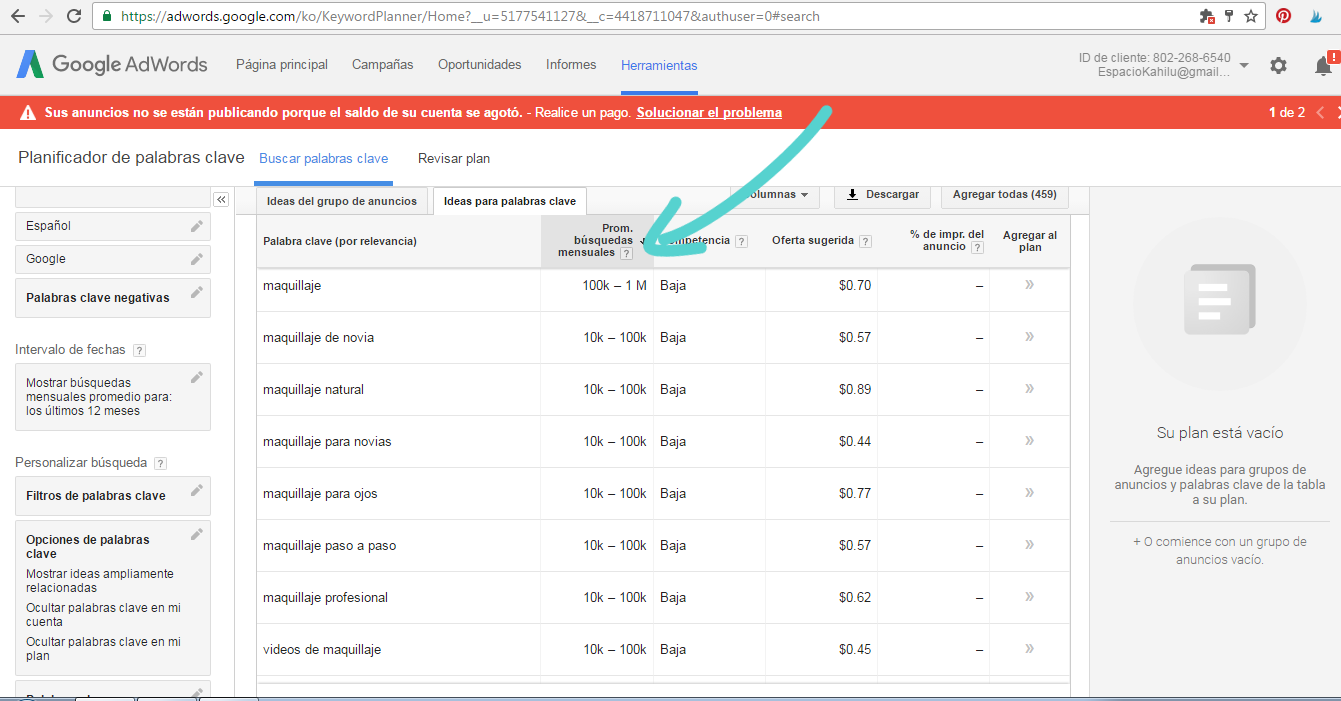
Task: Click the '100k – 1 M' search volume
Action: (615, 286)
